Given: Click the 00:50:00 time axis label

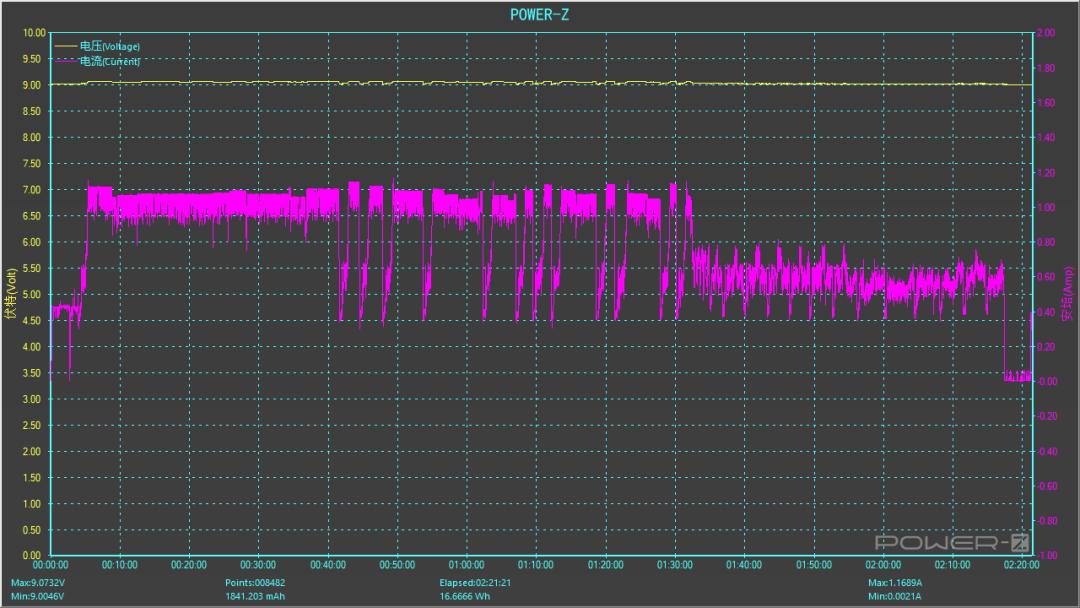Looking at the screenshot, I should point(397,565).
